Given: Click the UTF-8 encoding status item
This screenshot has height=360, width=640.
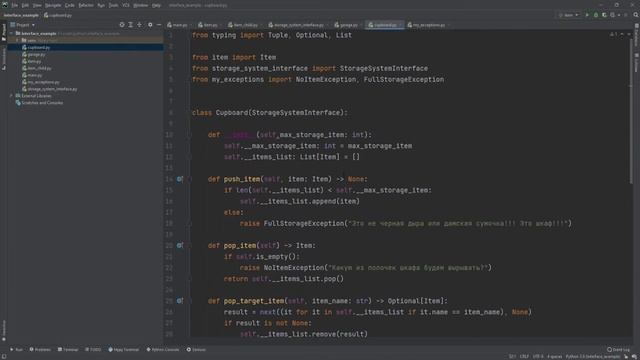Looking at the screenshot, I should click(x=538, y=357).
